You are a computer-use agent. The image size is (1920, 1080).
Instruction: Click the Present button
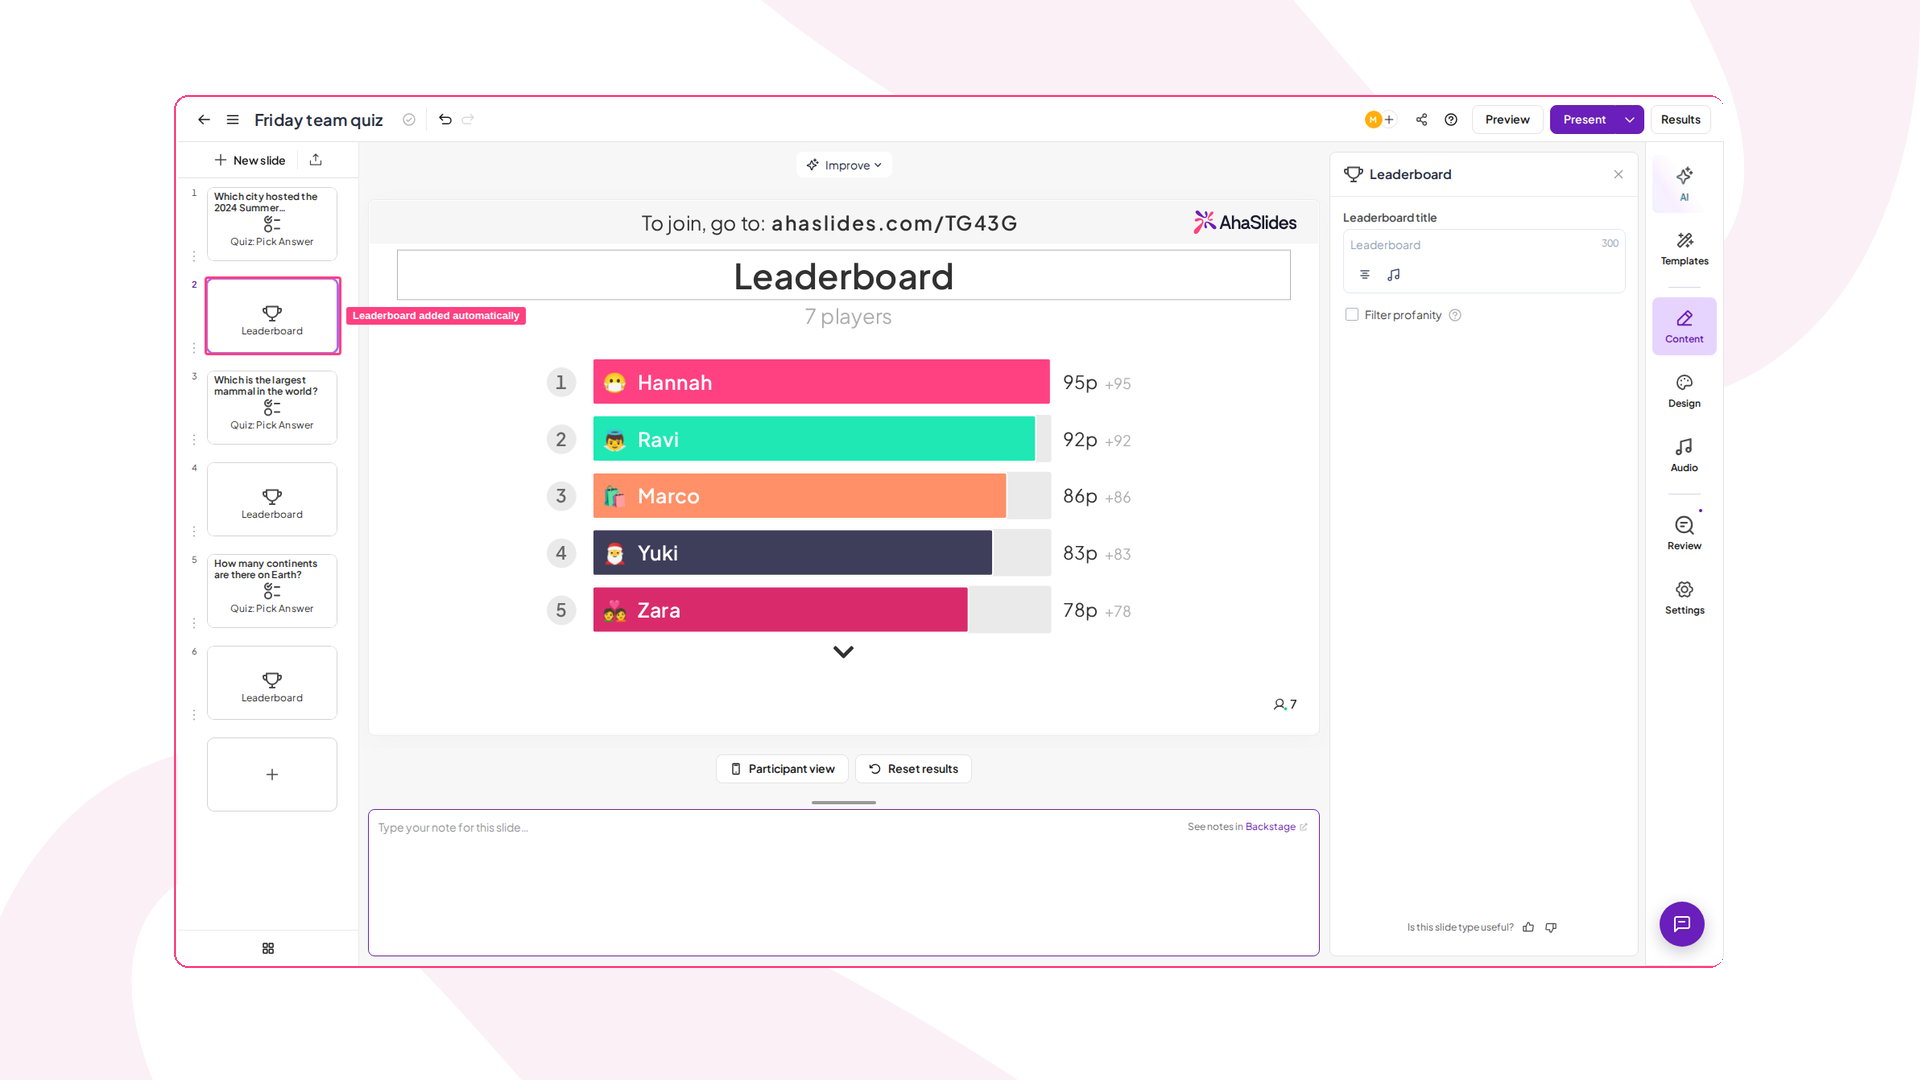[x=1584, y=120]
